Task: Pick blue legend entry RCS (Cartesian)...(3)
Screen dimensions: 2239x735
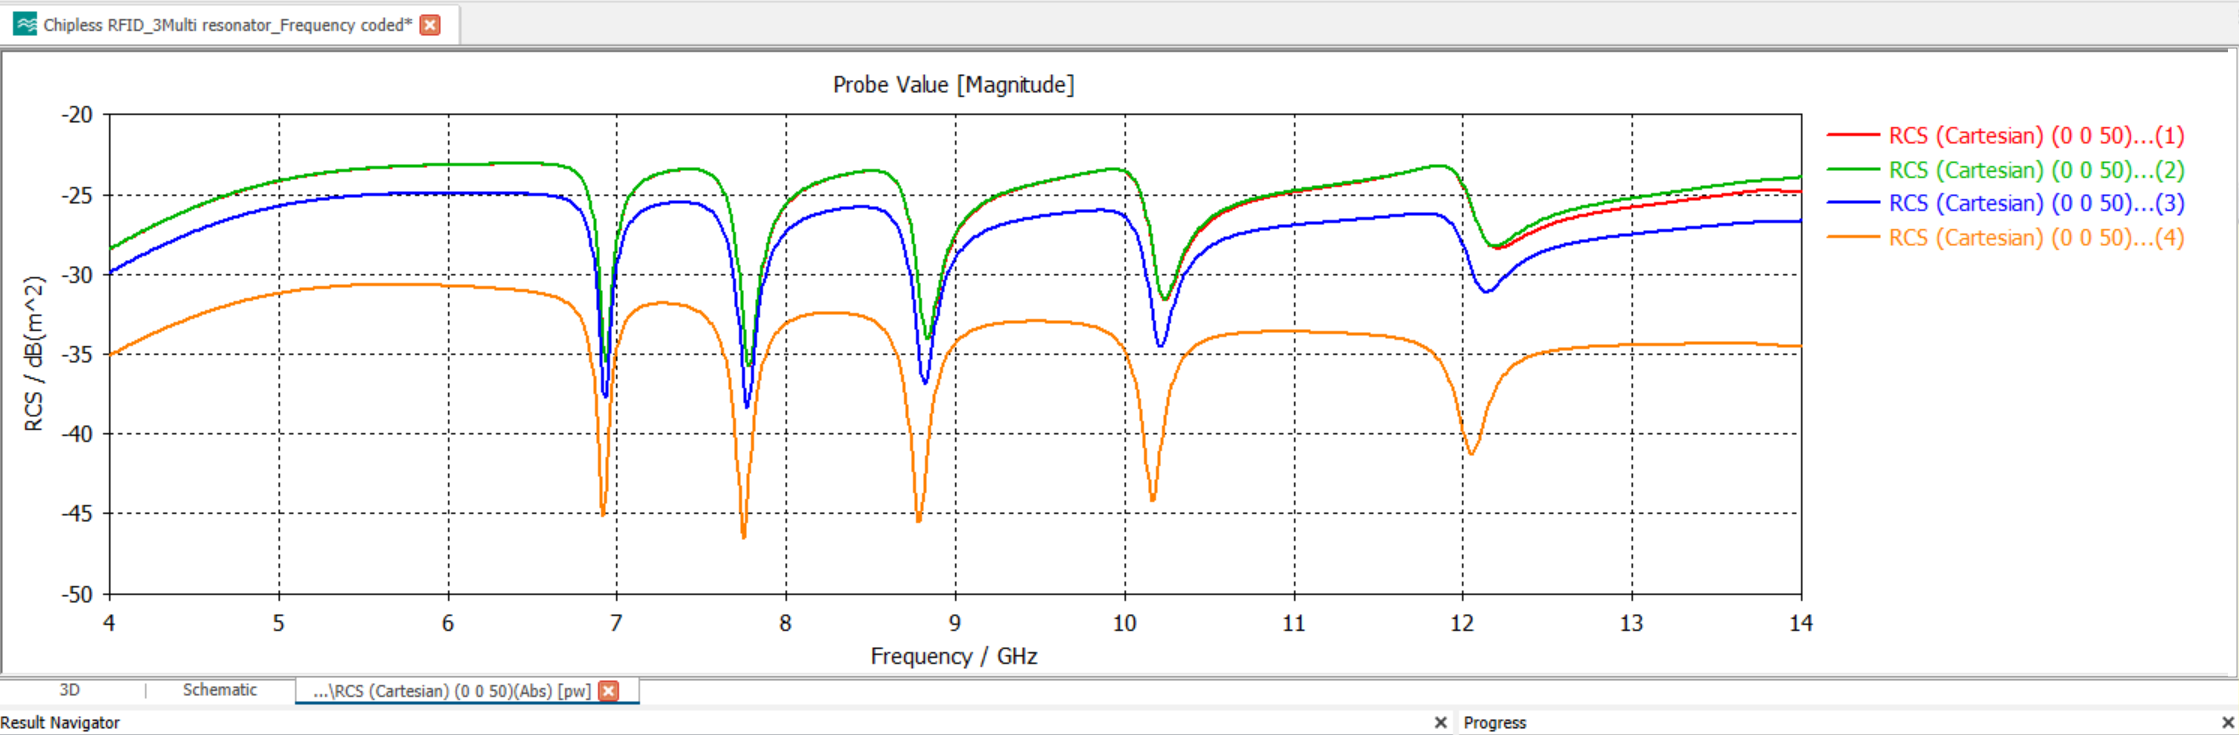Action: tap(2035, 204)
